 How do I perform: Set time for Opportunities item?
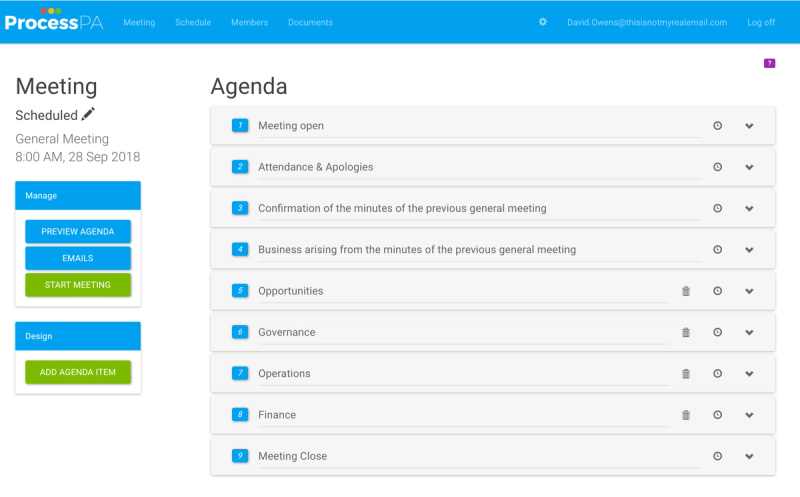(717, 291)
